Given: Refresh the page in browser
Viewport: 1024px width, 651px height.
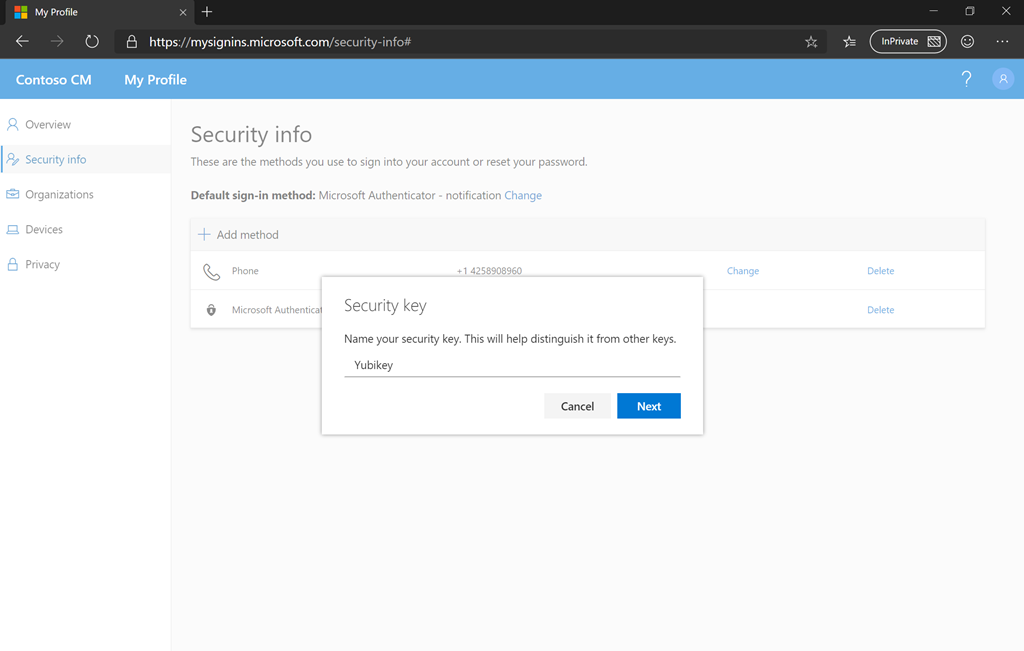Looking at the screenshot, I should 92,42.
